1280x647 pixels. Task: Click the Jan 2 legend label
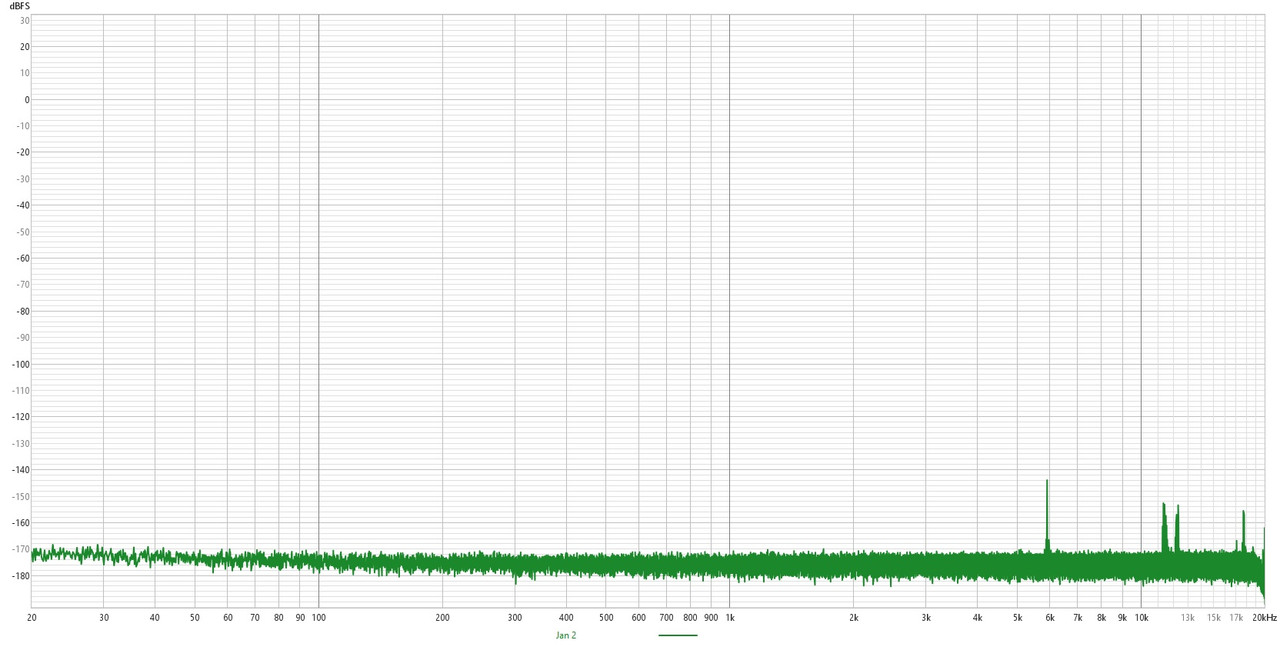(x=566, y=635)
